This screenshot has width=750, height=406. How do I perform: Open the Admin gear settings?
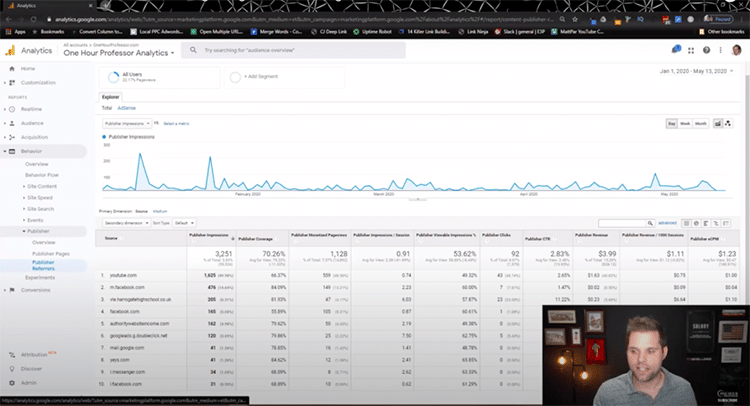pos(14,382)
